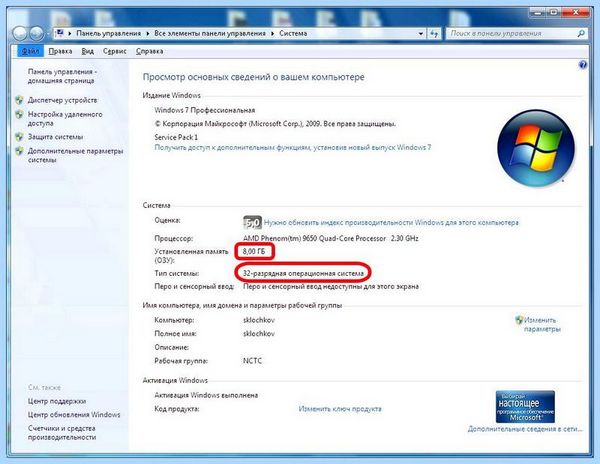Click link about new Windows 7 edition features

(x=293, y=147)
